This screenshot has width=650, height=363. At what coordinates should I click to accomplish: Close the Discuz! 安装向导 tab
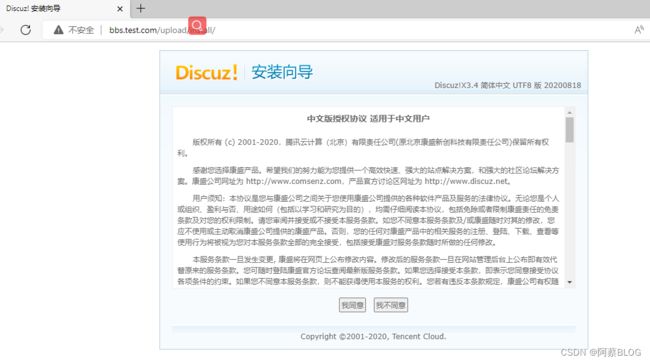coord(120,9)
